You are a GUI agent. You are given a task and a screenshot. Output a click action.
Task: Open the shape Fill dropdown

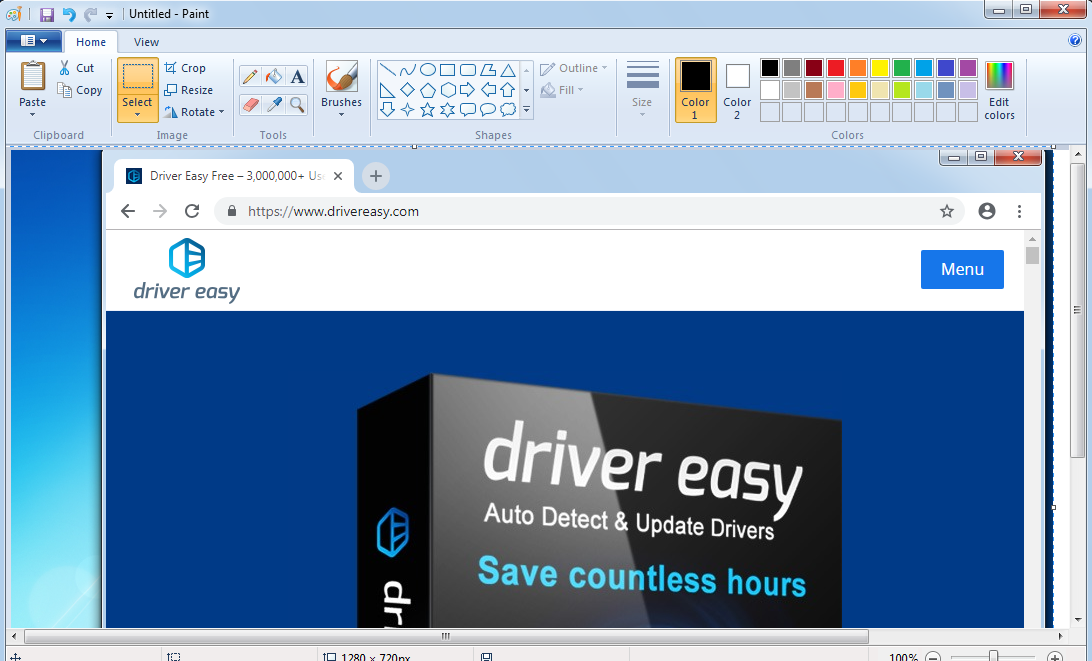point(562,90)
